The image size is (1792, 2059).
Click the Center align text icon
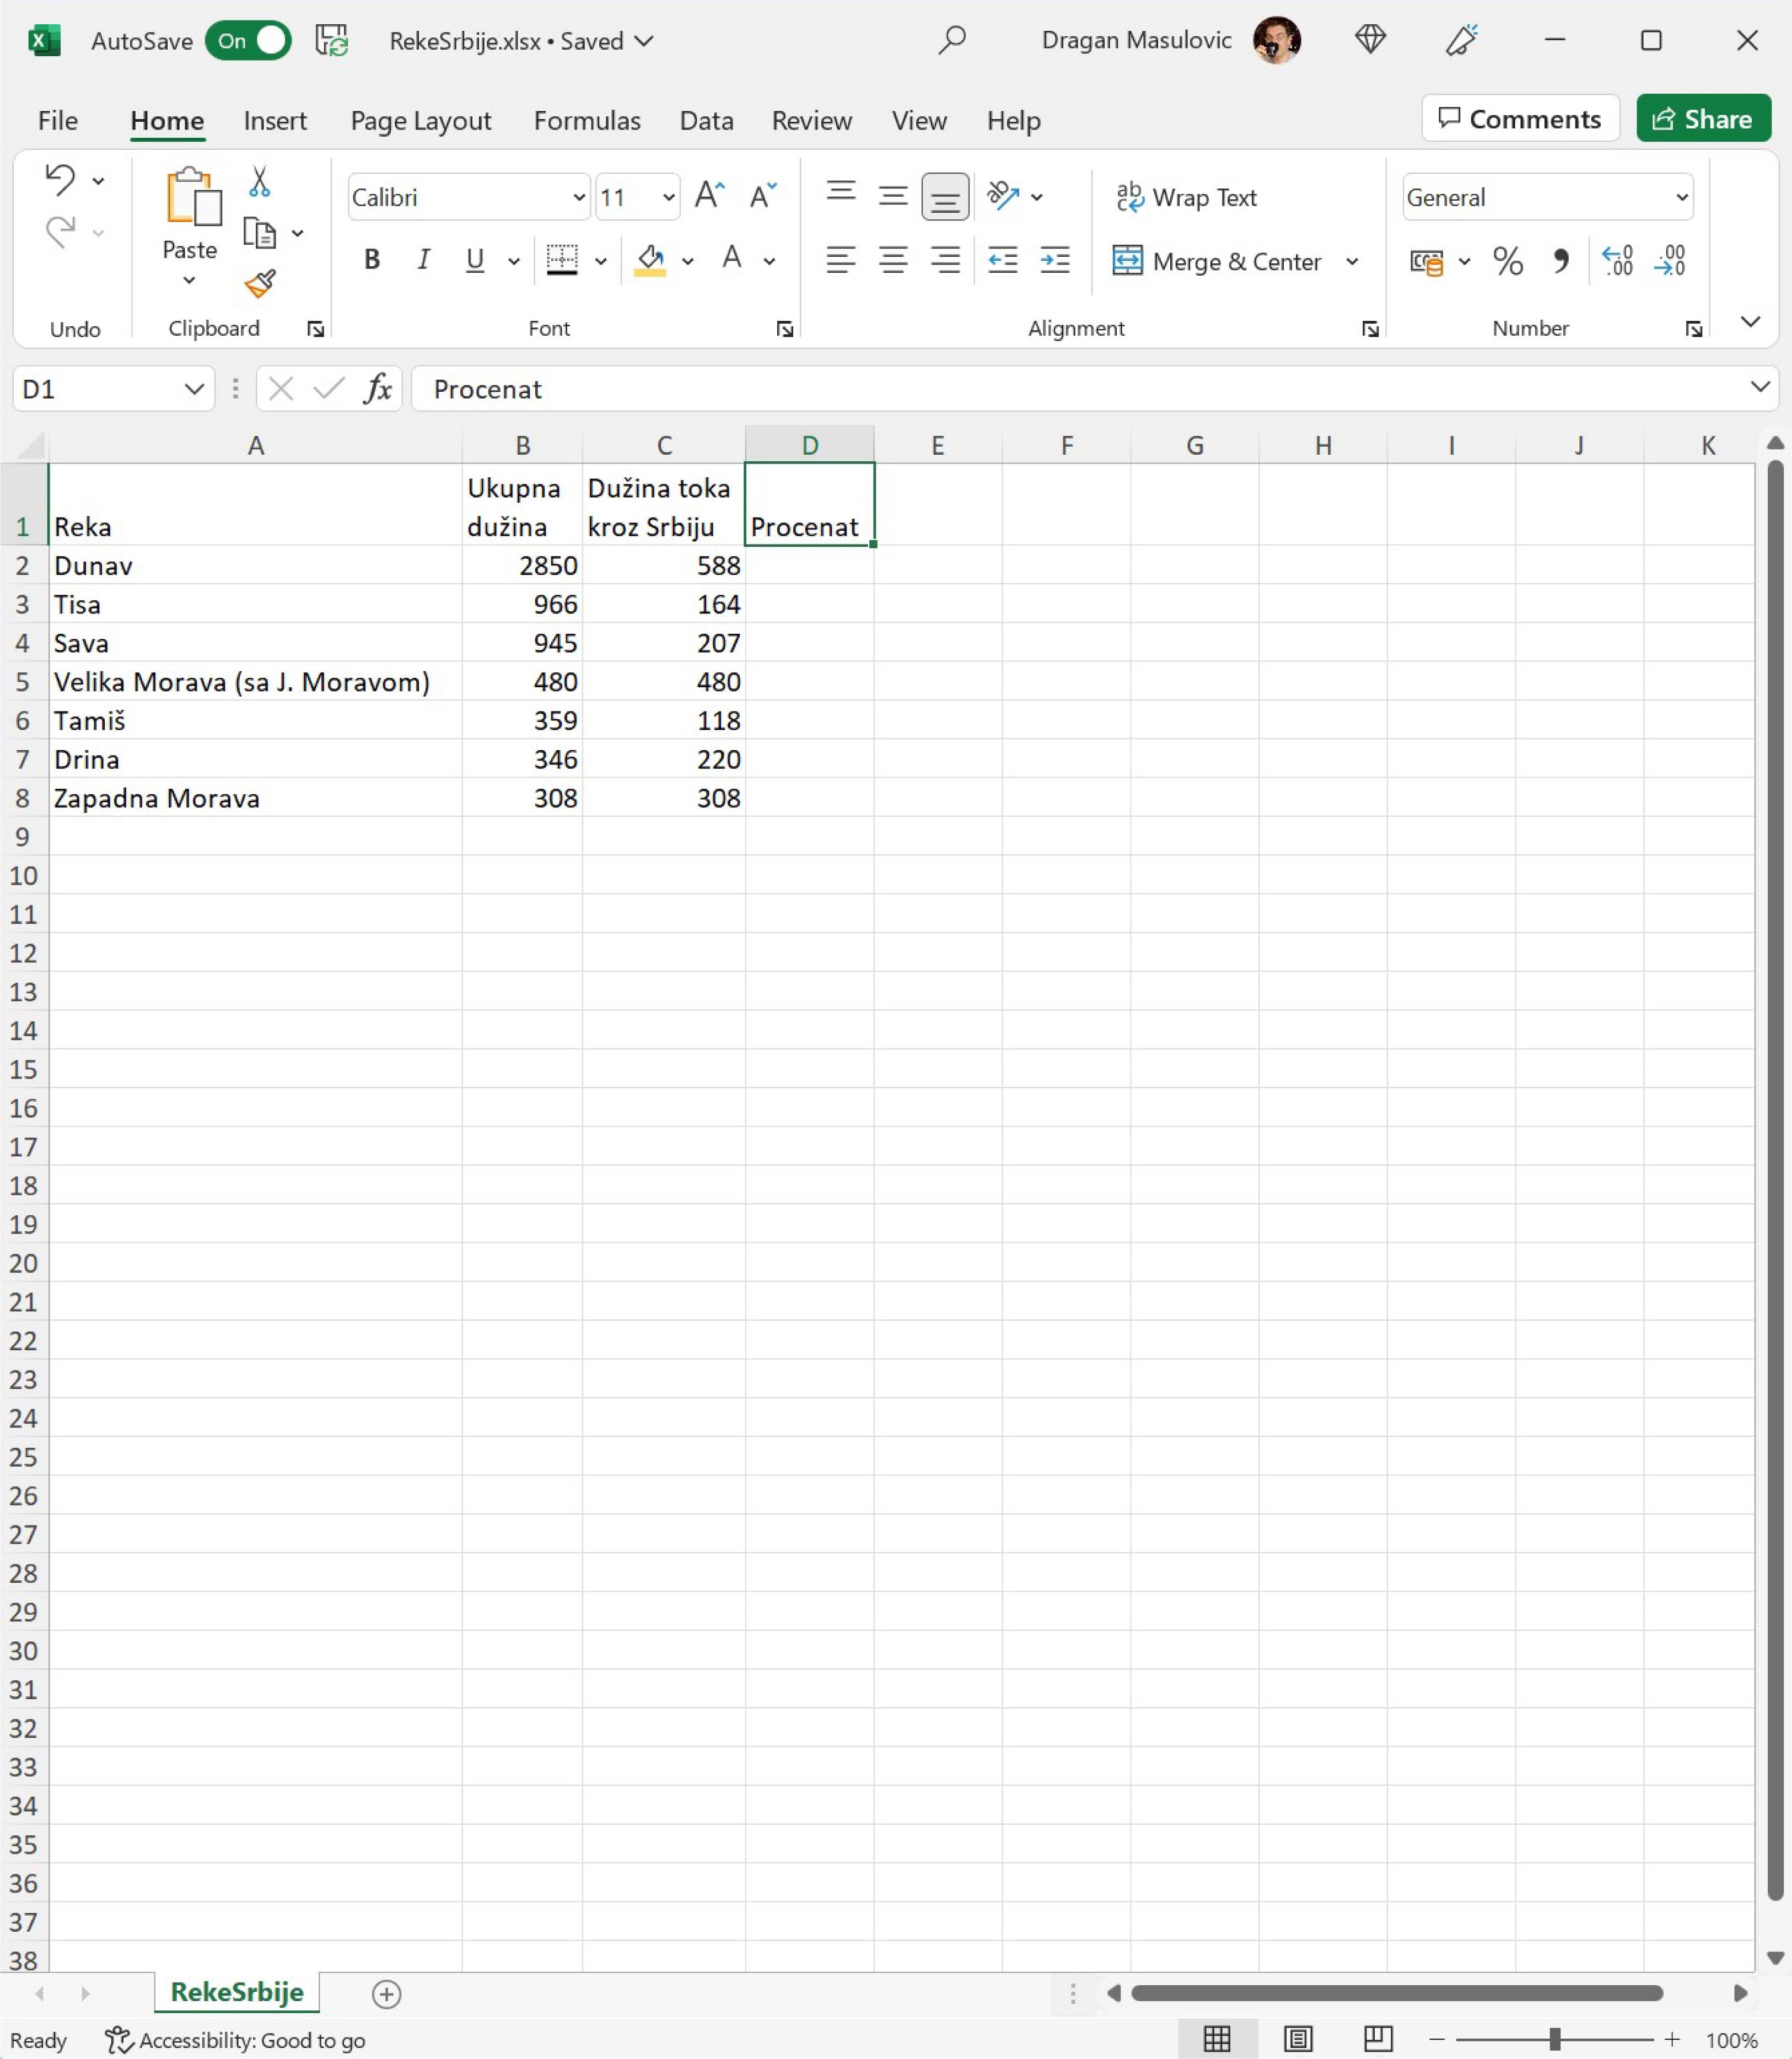(x=892, y=261)
